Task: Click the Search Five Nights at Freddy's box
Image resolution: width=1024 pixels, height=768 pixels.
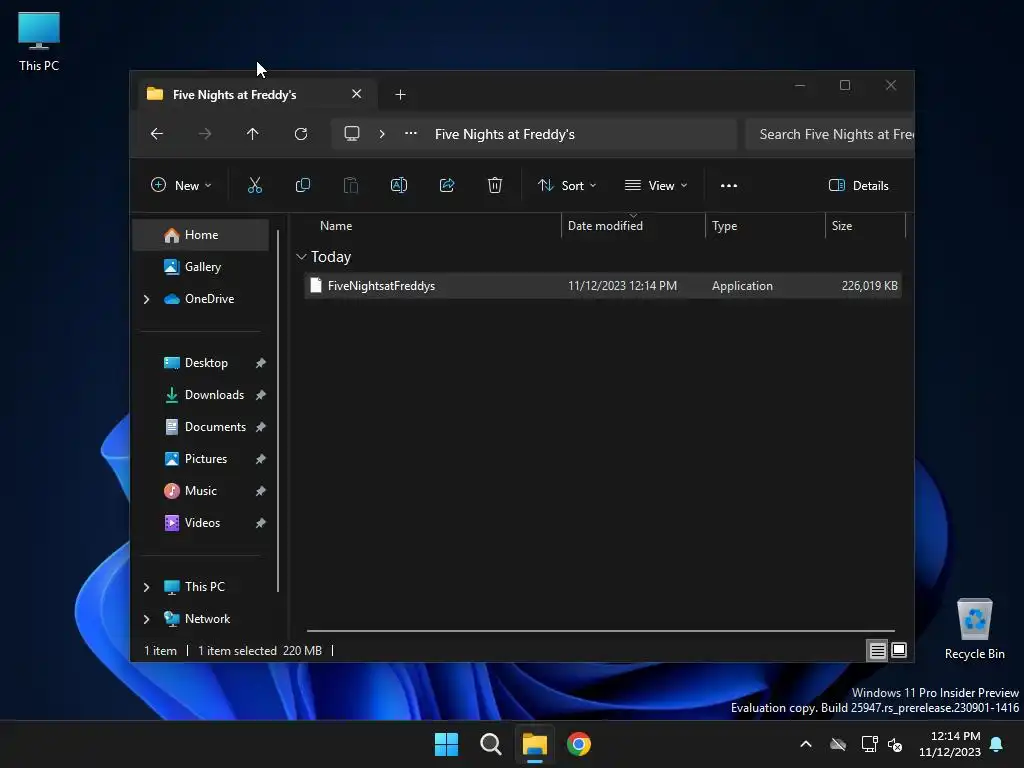Action: (829, 134)
